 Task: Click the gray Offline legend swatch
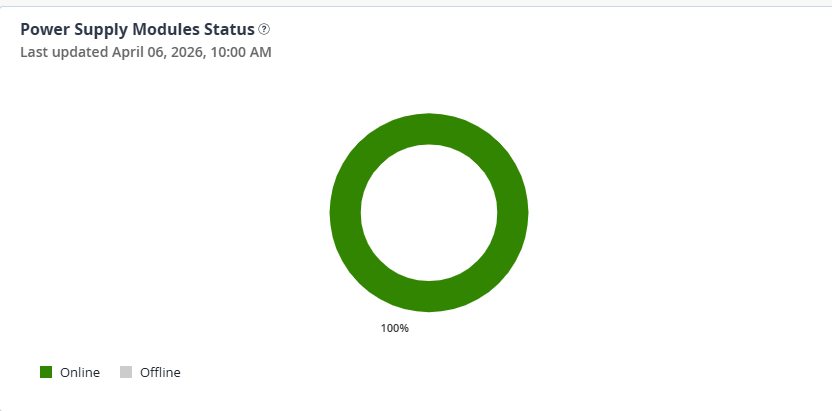tap(126, 372)
